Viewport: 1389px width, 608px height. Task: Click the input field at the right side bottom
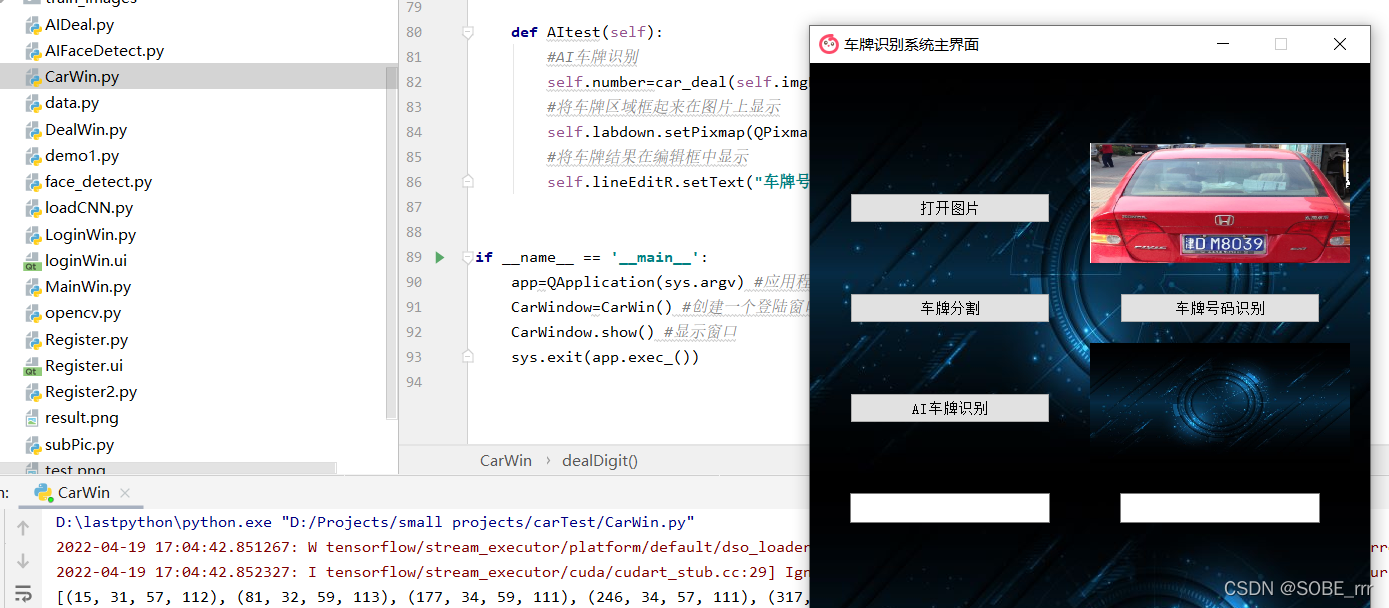pos(1219,508)
